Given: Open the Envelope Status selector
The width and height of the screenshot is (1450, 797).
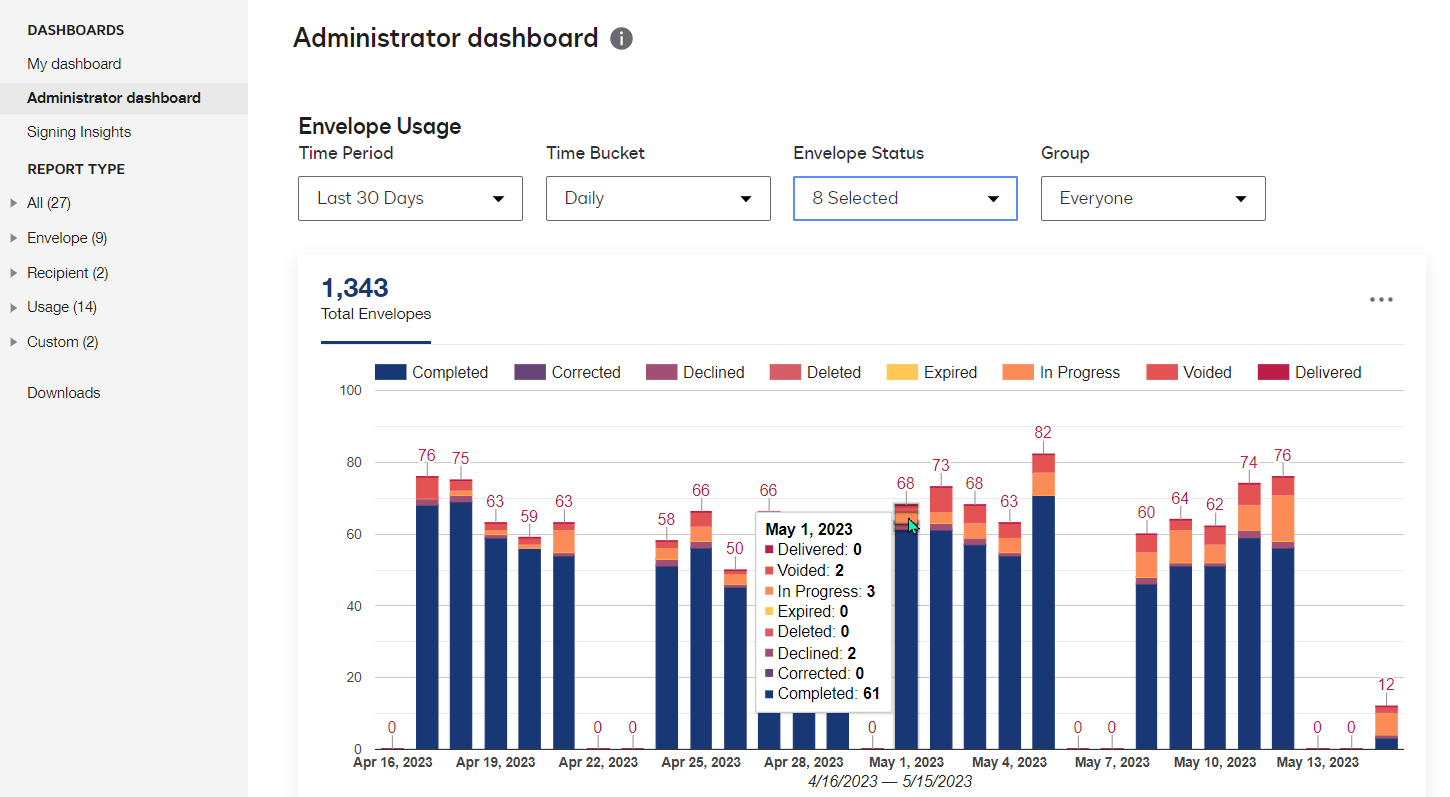Looking at the screenshot, I should 905,198.
